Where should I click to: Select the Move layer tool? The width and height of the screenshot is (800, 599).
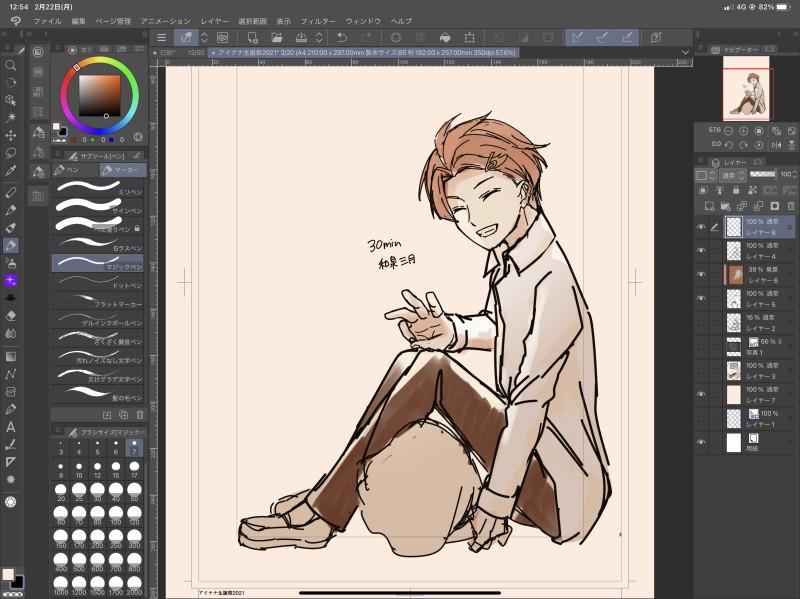pyautogui.click(x=11, y=135)
